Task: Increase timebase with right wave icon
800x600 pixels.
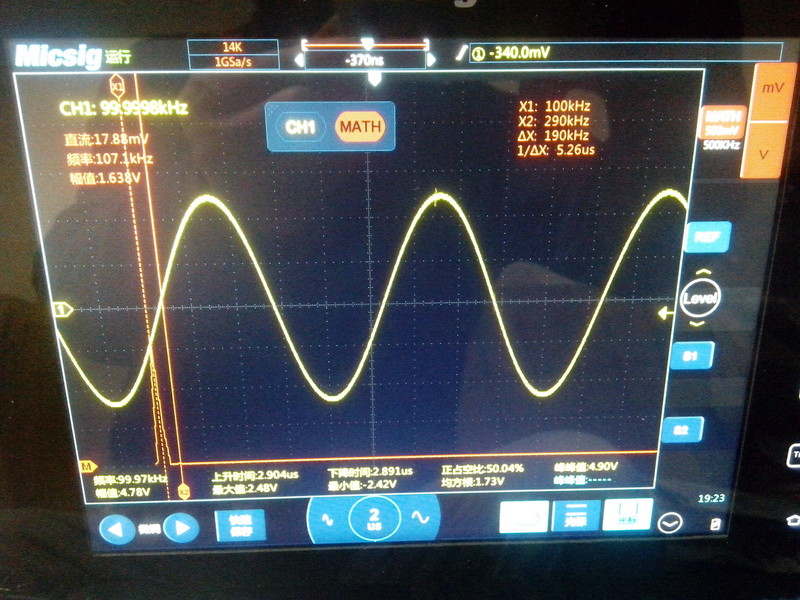Action: [x=420, y=518]
